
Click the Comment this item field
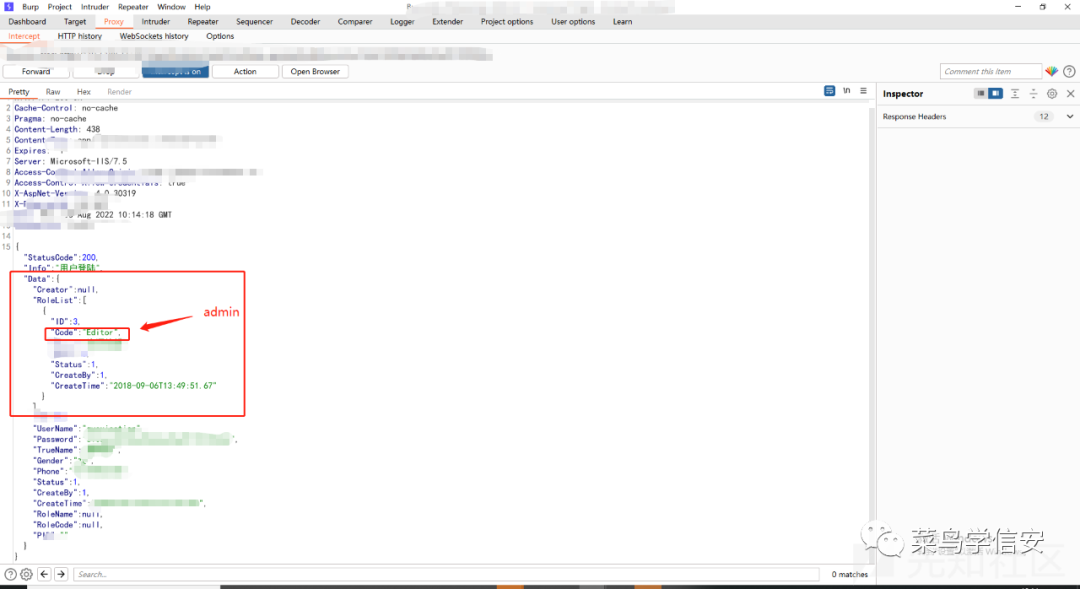pyautogui.click(x=991, y=71)
